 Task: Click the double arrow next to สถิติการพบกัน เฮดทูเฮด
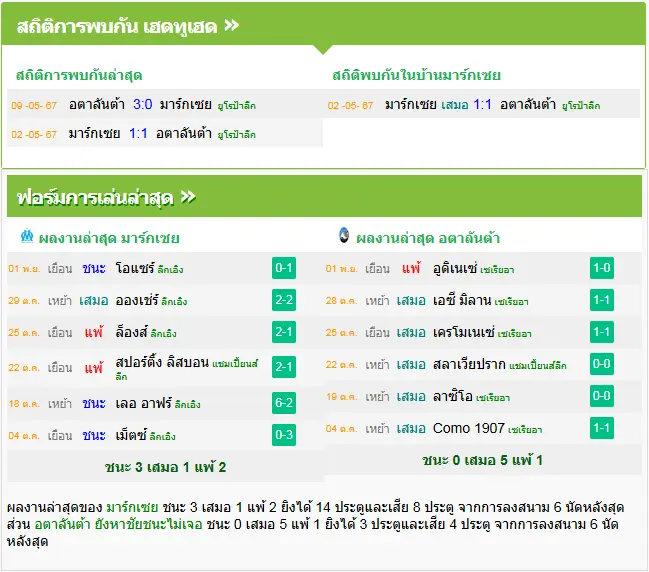tap(232, 25)
